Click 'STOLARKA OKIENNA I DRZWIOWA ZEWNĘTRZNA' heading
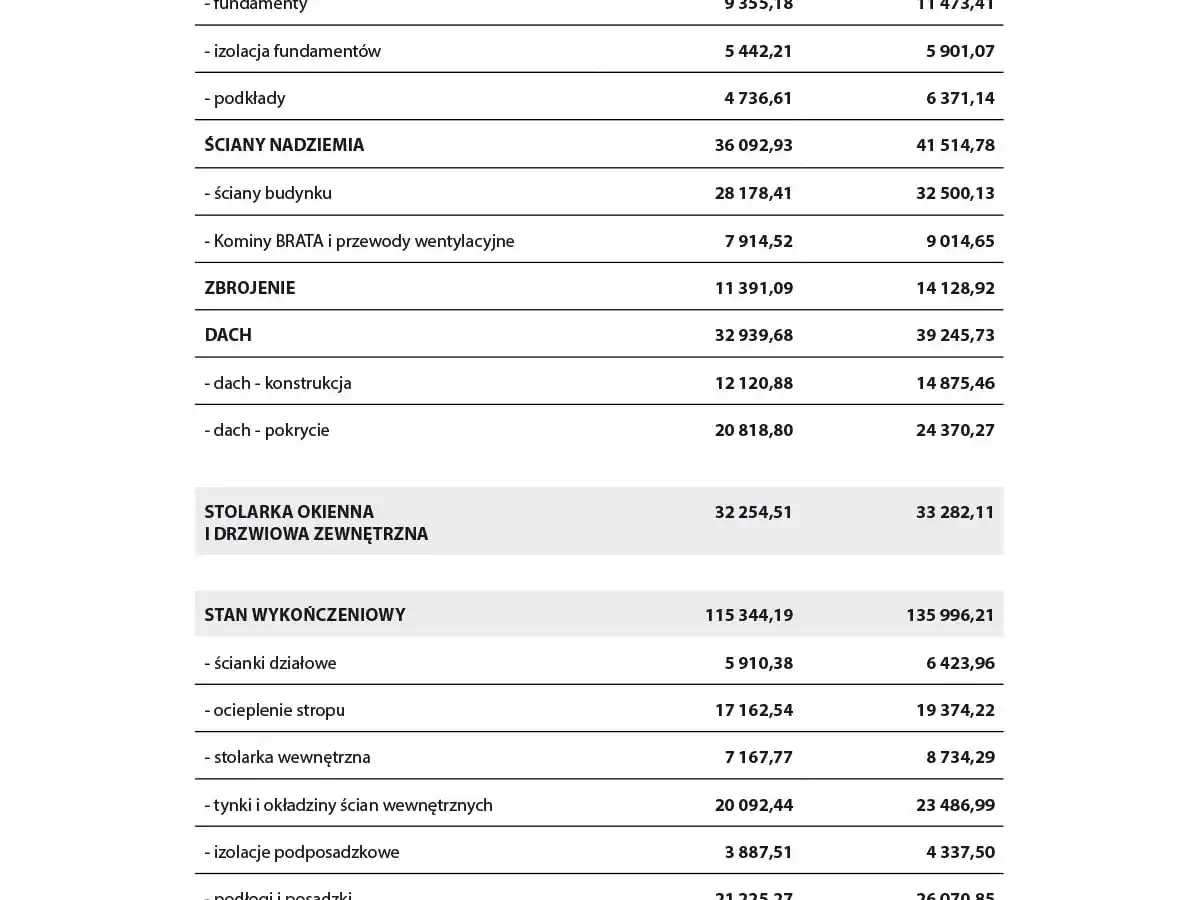The image size is (1200, 900). click(x=316, y=523)
